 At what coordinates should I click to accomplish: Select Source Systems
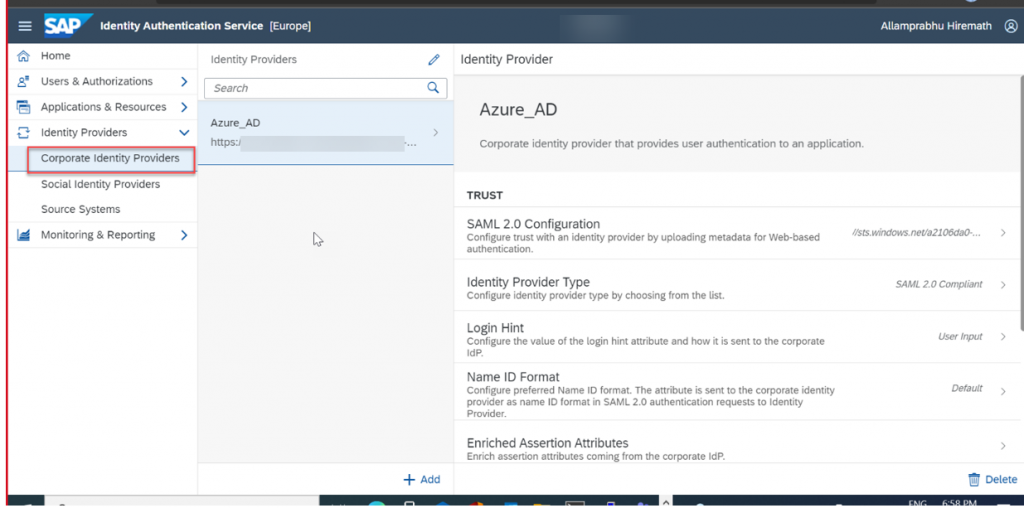[x=80, y=210]
